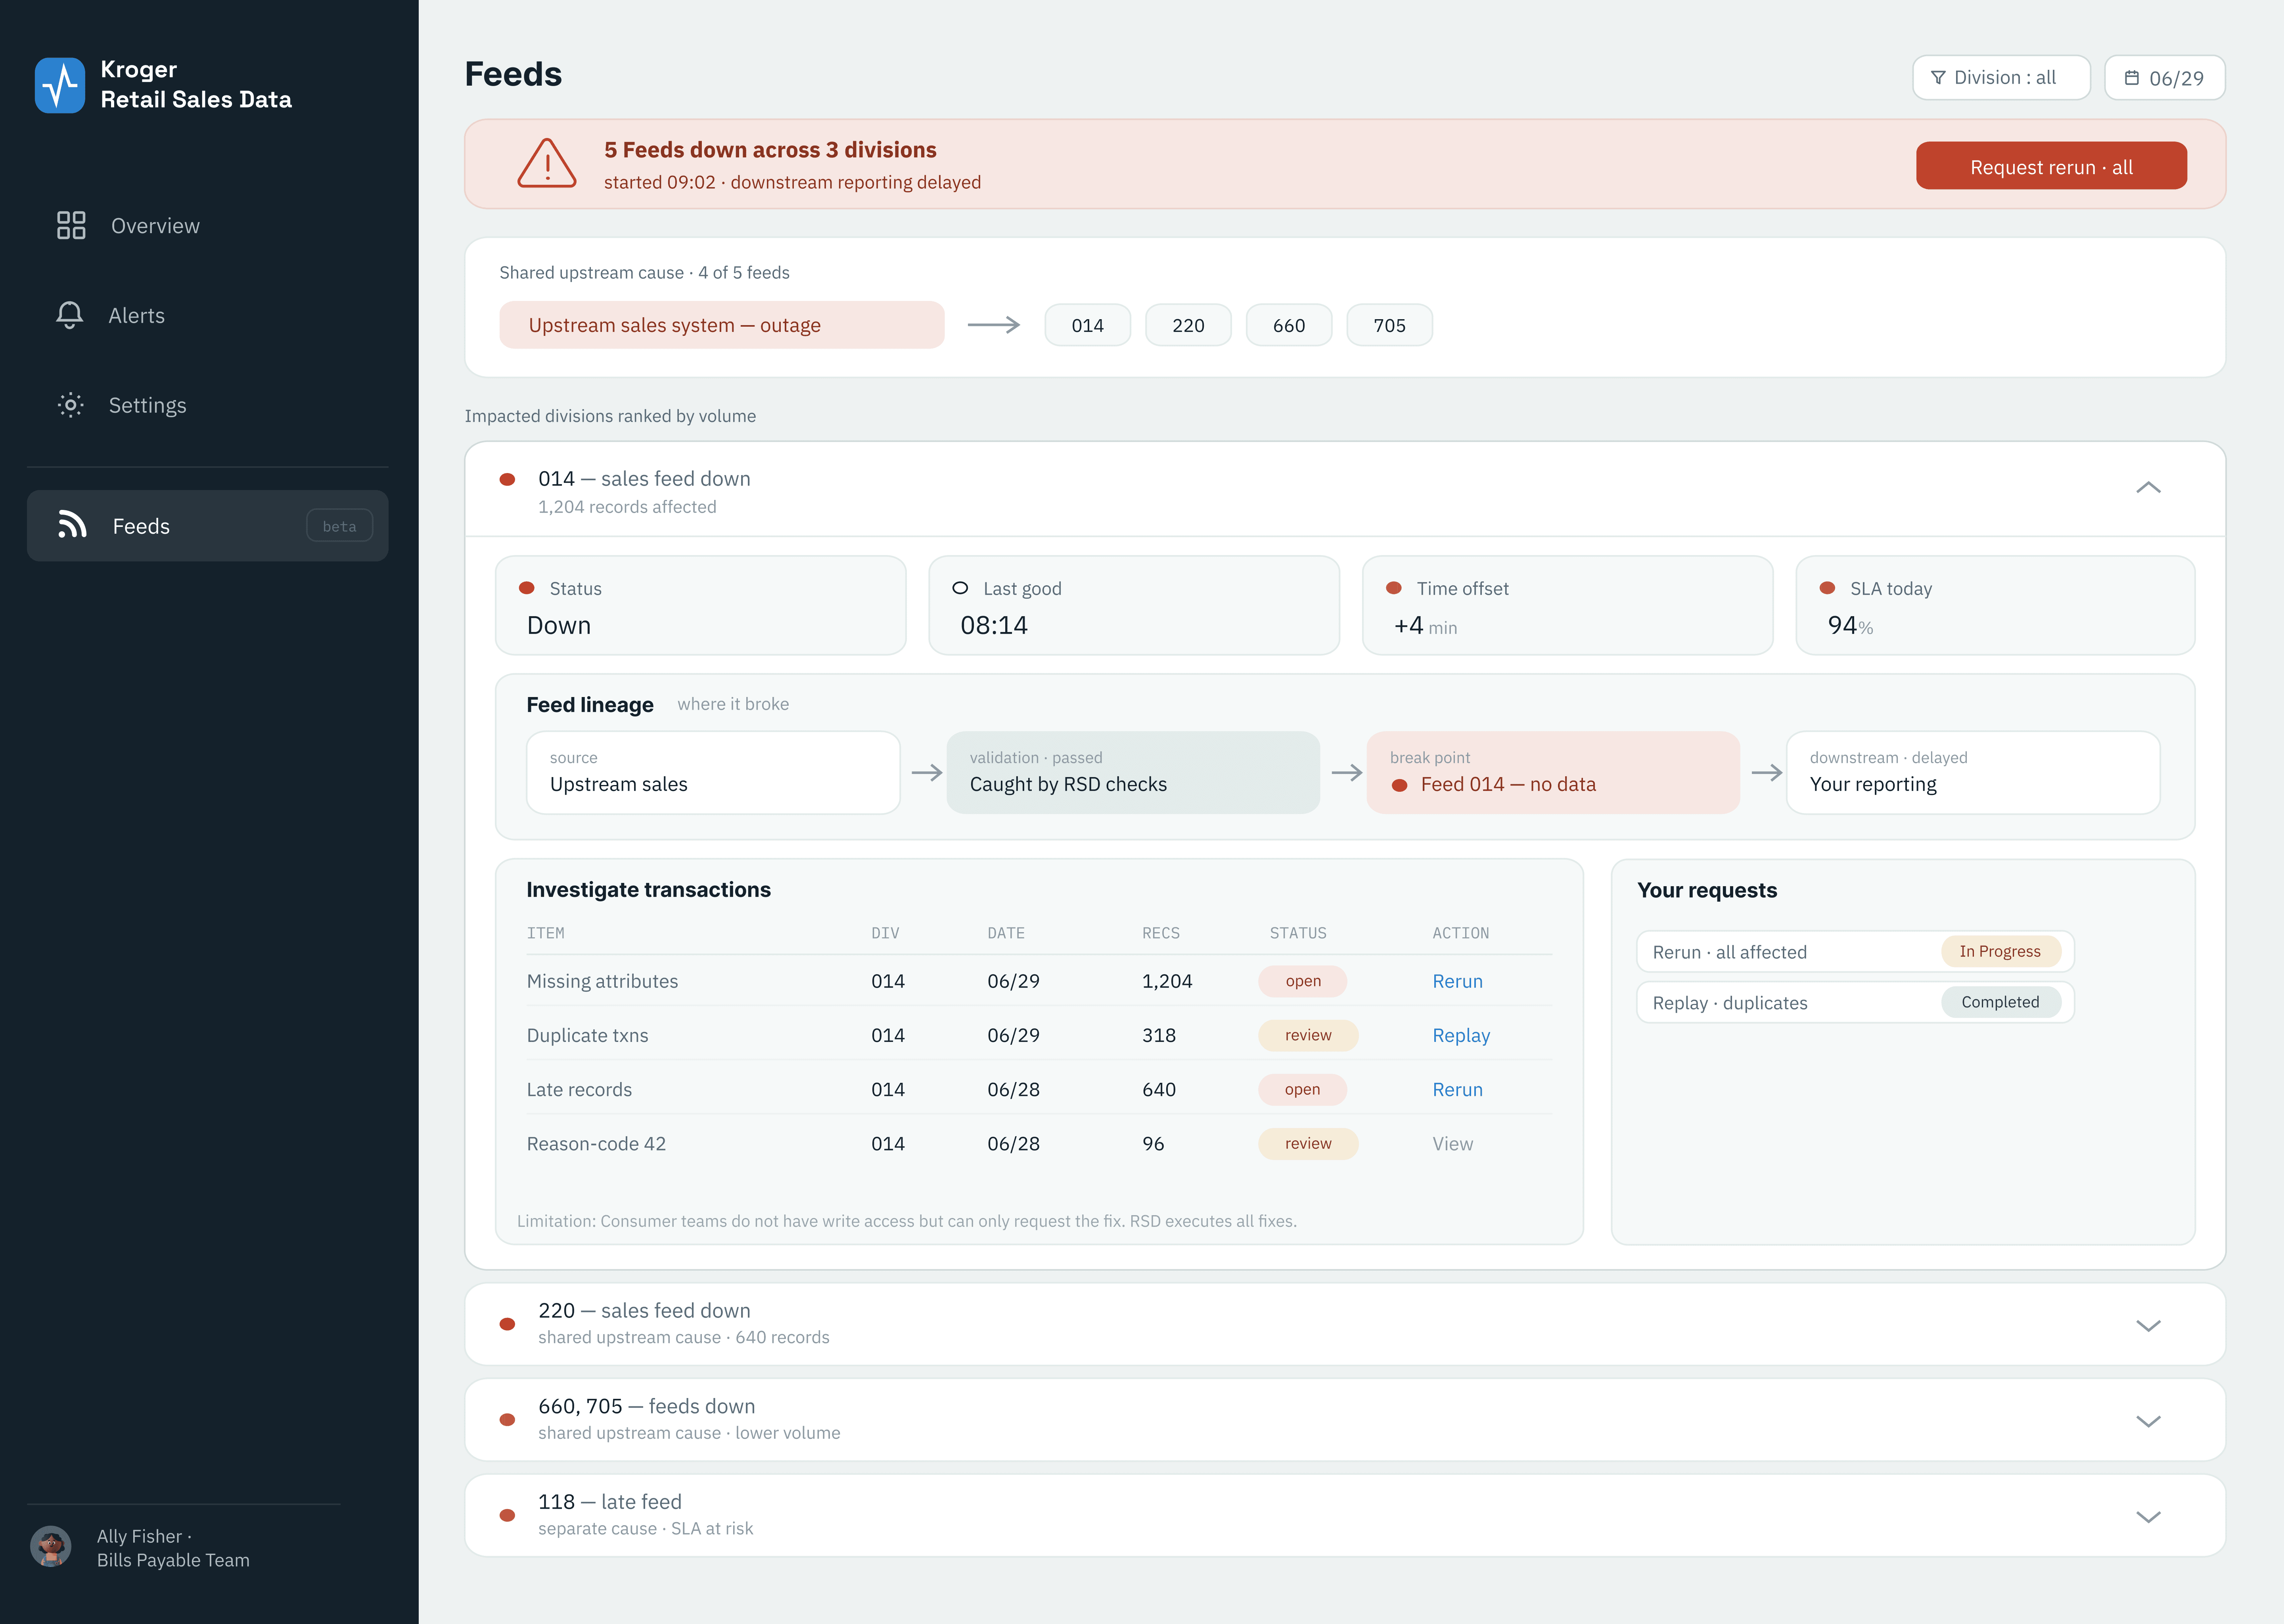Click the Feed lineage heading
The height and width of the screenshot is (1624, 2284).
pyautogui.click(x=590, y=705)
